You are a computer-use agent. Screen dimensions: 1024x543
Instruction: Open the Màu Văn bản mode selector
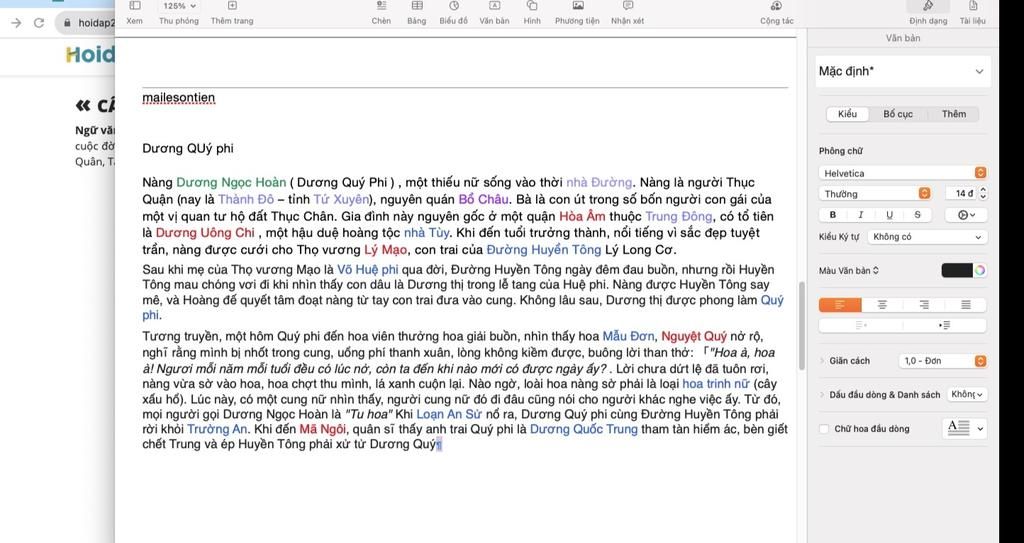click(848, 271)
